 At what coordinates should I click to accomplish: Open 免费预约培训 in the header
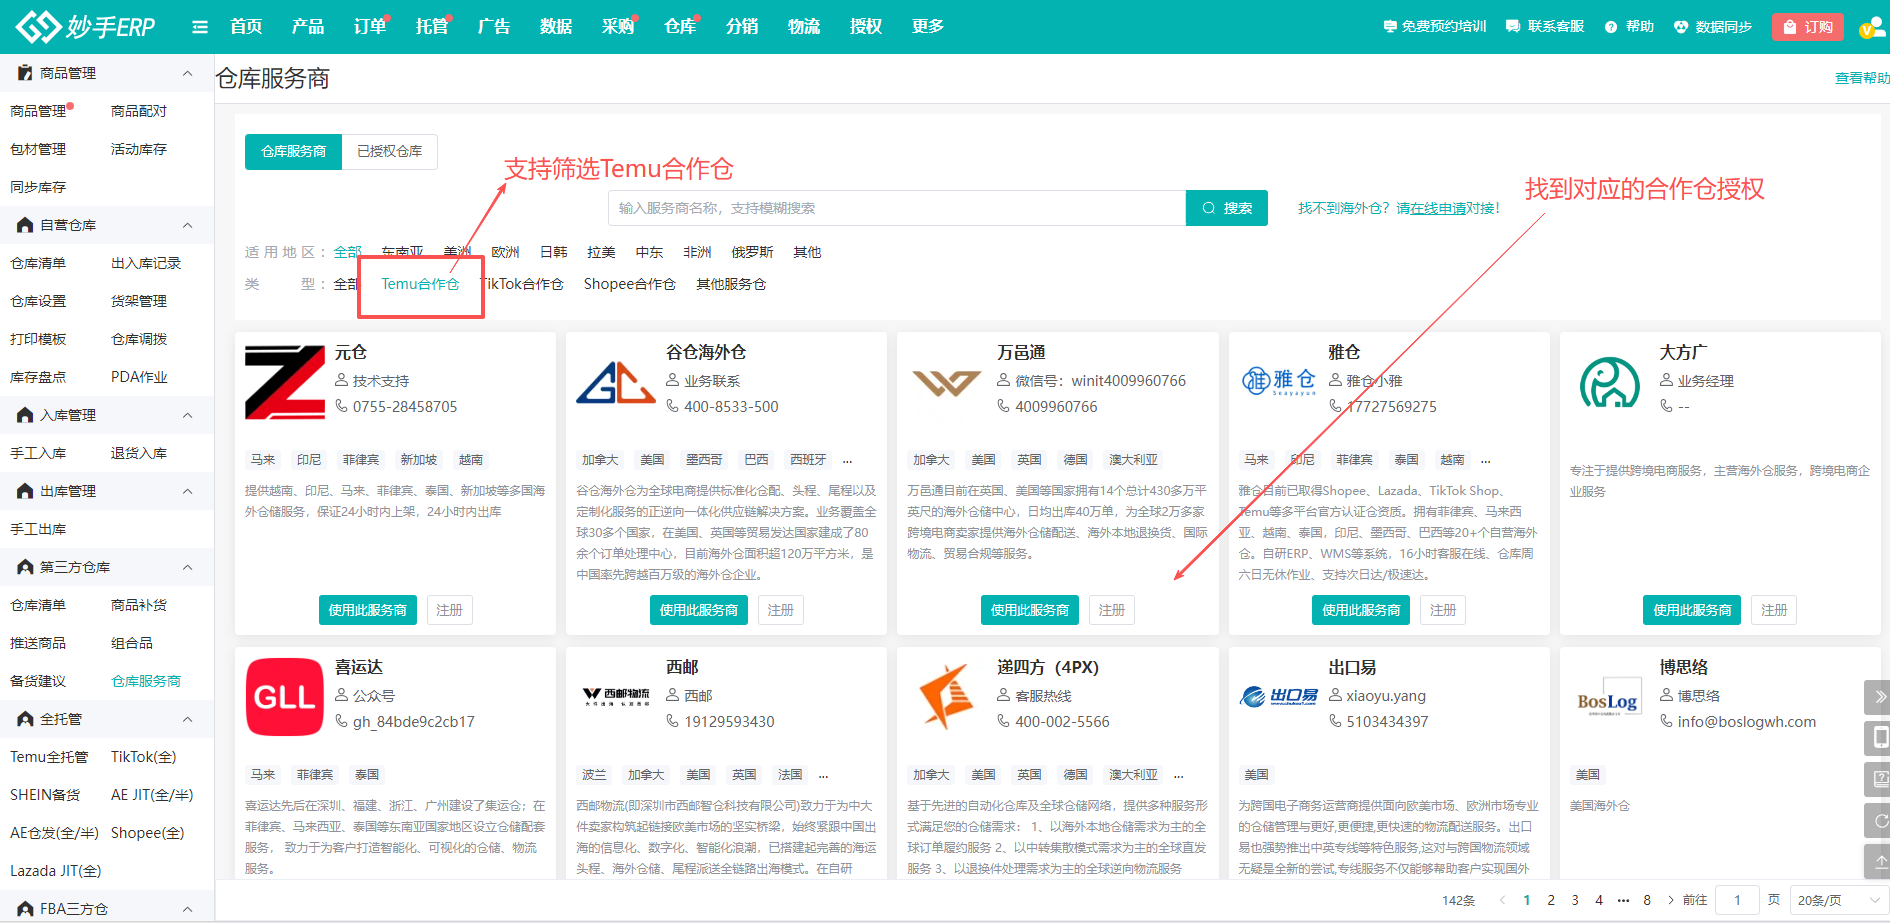click(1435, 27)
